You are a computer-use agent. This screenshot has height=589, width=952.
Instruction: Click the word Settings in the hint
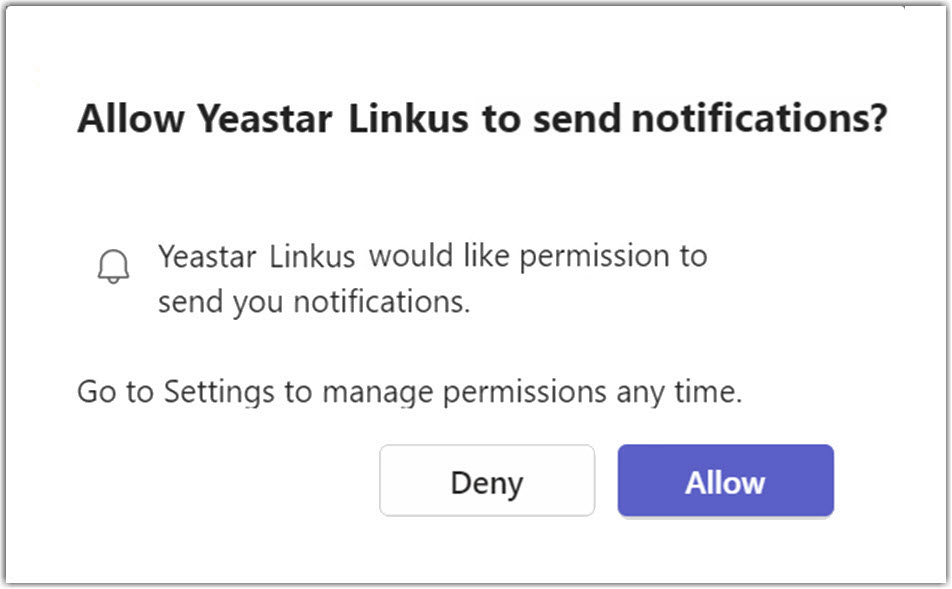(x=219, y=391)
